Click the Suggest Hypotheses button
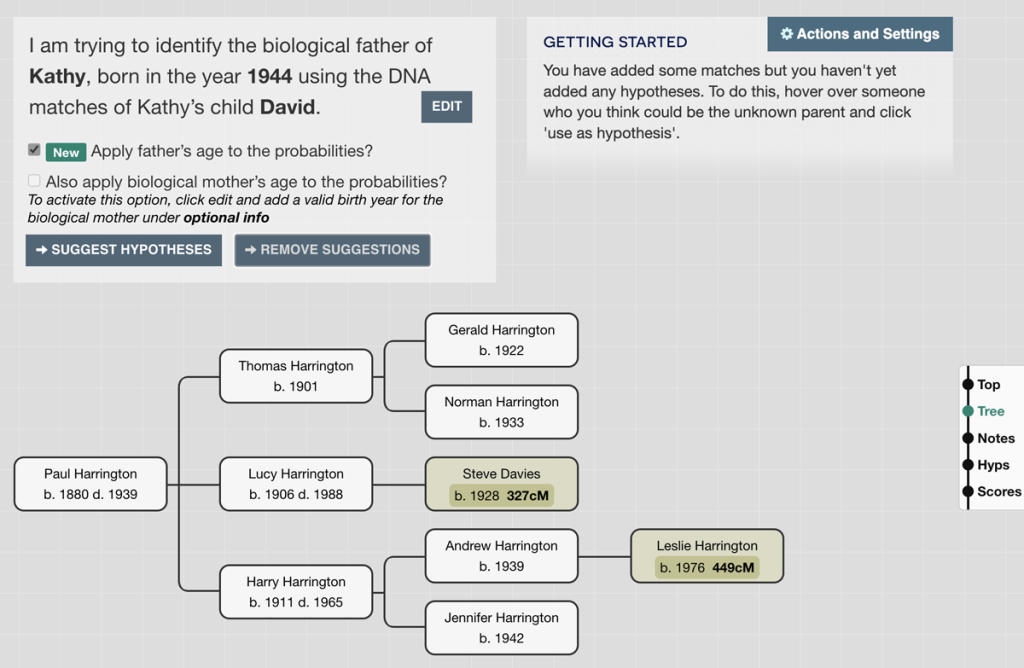Screen dimensions: 1024x668 [x=123, y=250]
